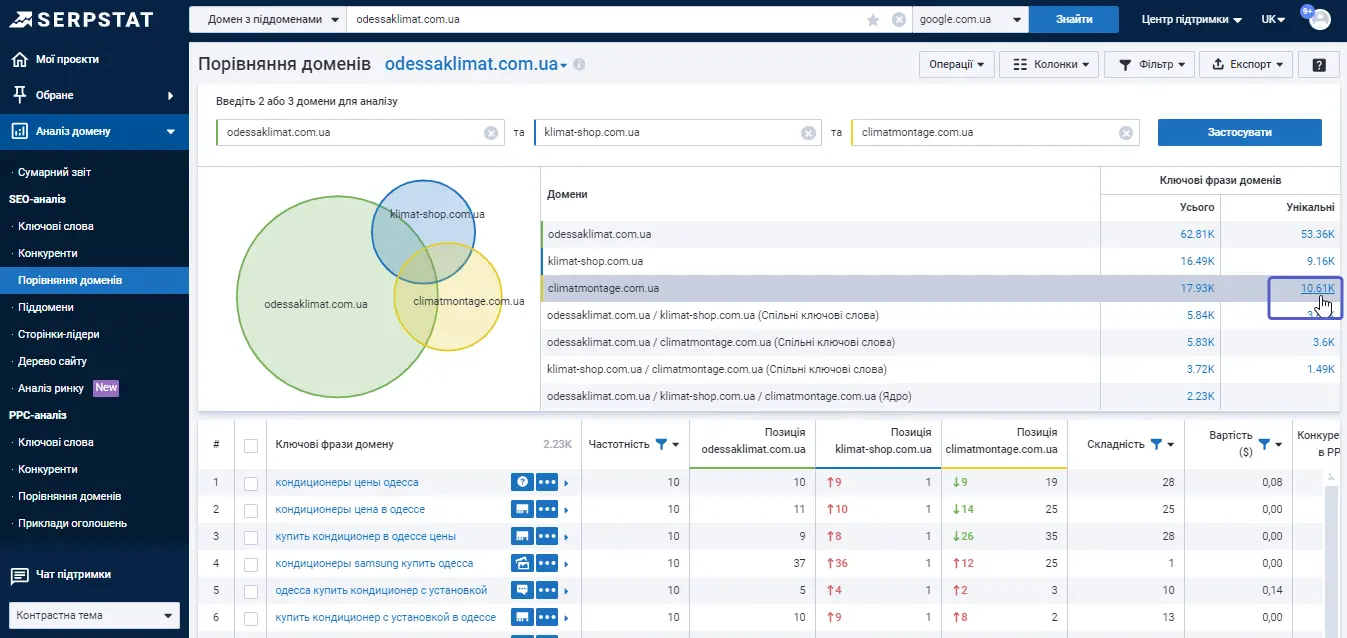The width and height of the screenshot is (1347, 638).
Task: Open the user profile avatar
Action: (1320, 19)
